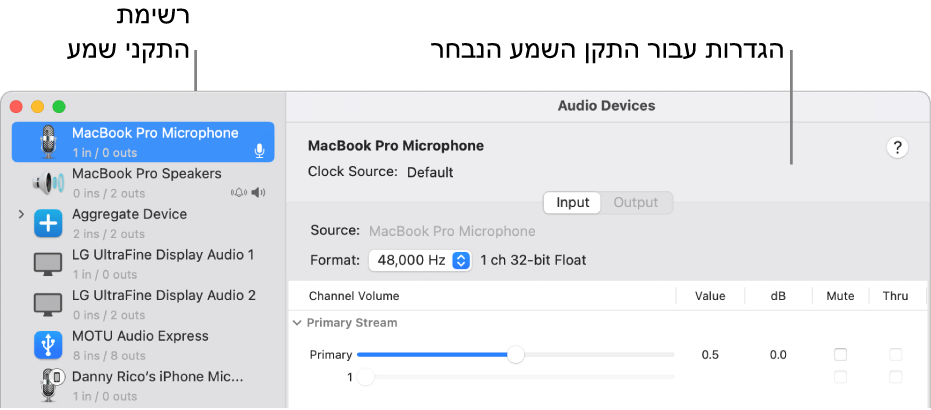This screenshot has height=410, width=931.
Task: Click the Primary volume slider
Action: click(515, 355)
